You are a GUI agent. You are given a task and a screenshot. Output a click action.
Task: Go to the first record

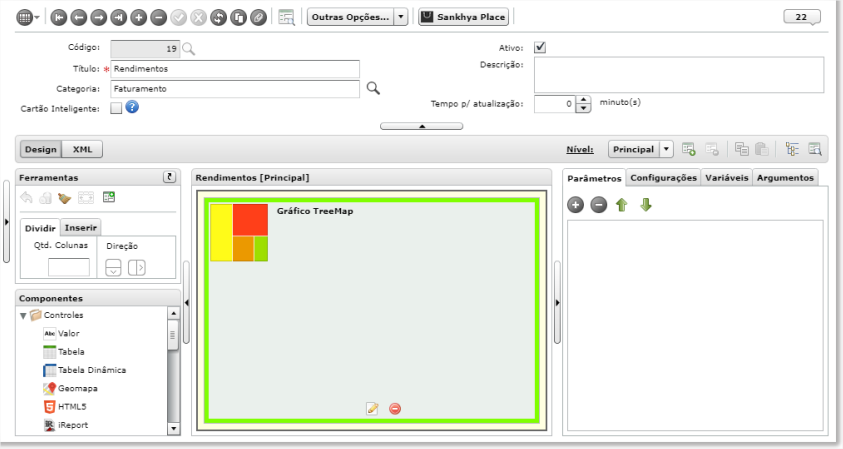(x=59, y=18)
